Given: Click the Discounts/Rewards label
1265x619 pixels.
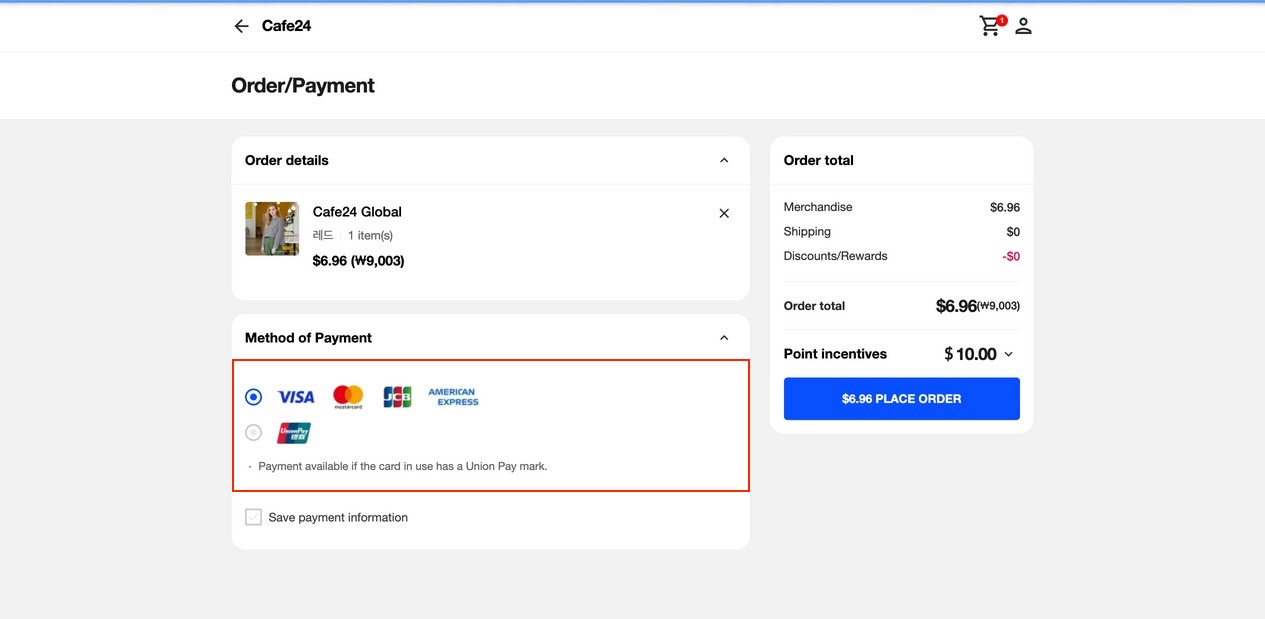Looking at the screenshot, I should (x=836, y=256).
